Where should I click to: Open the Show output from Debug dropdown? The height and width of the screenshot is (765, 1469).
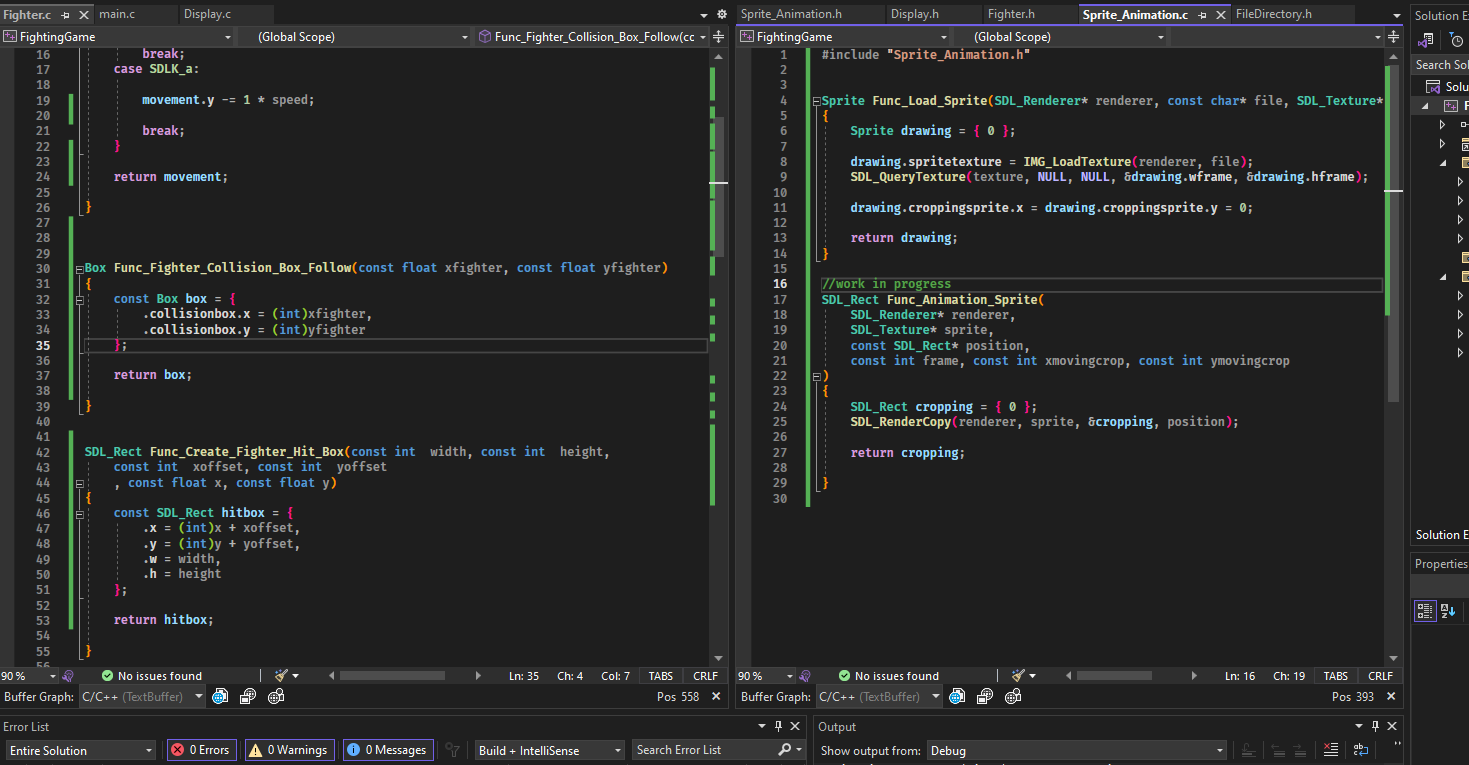point(1076,750)
